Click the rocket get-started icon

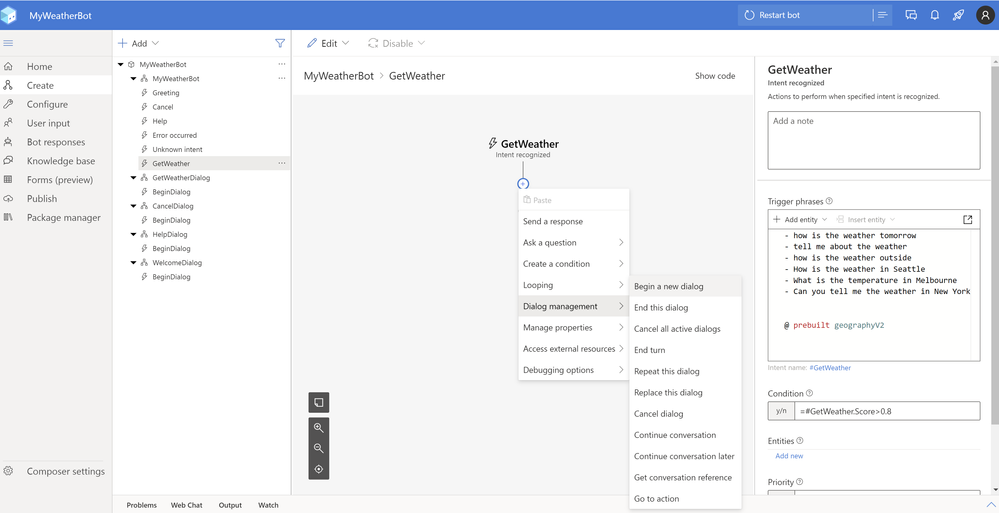(958, 15)
